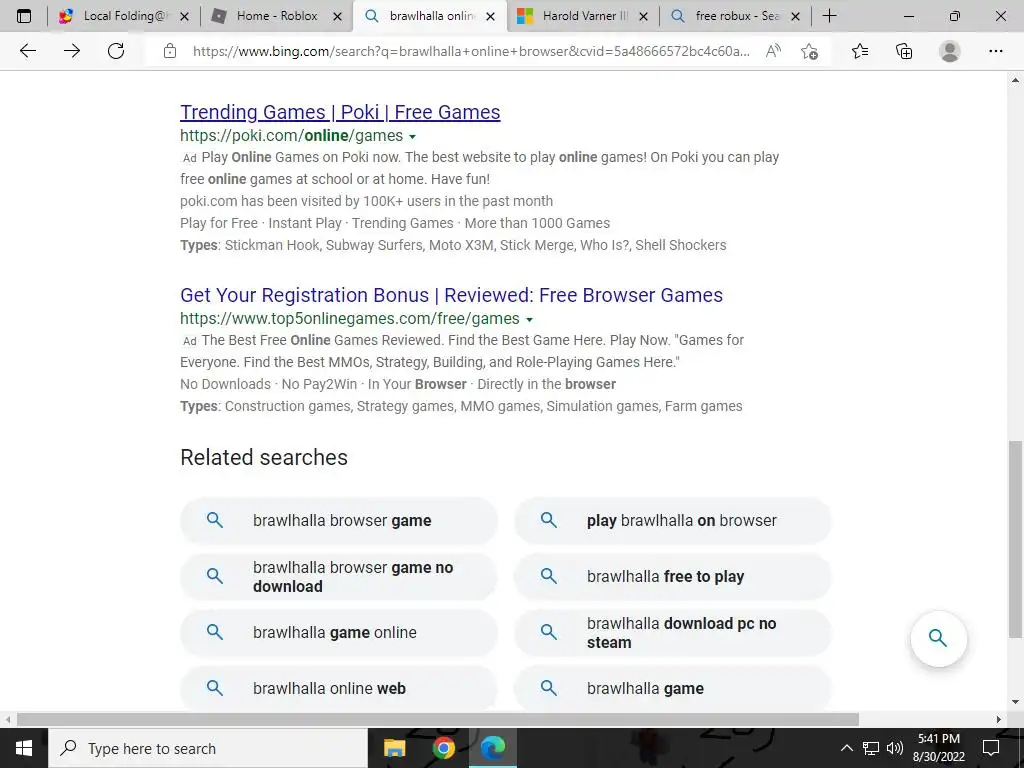
Task: Click the scroll left arrow
Action: [x=7, y=720]
